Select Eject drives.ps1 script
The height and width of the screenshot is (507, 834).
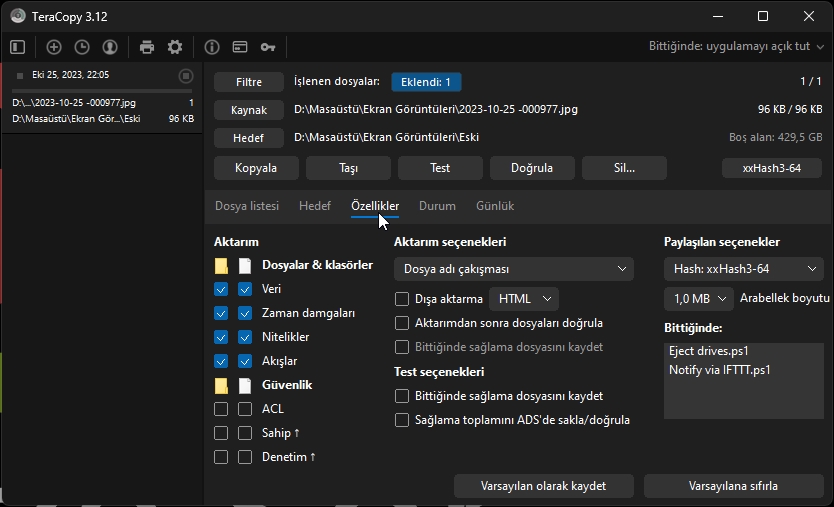tap(708, 351)
